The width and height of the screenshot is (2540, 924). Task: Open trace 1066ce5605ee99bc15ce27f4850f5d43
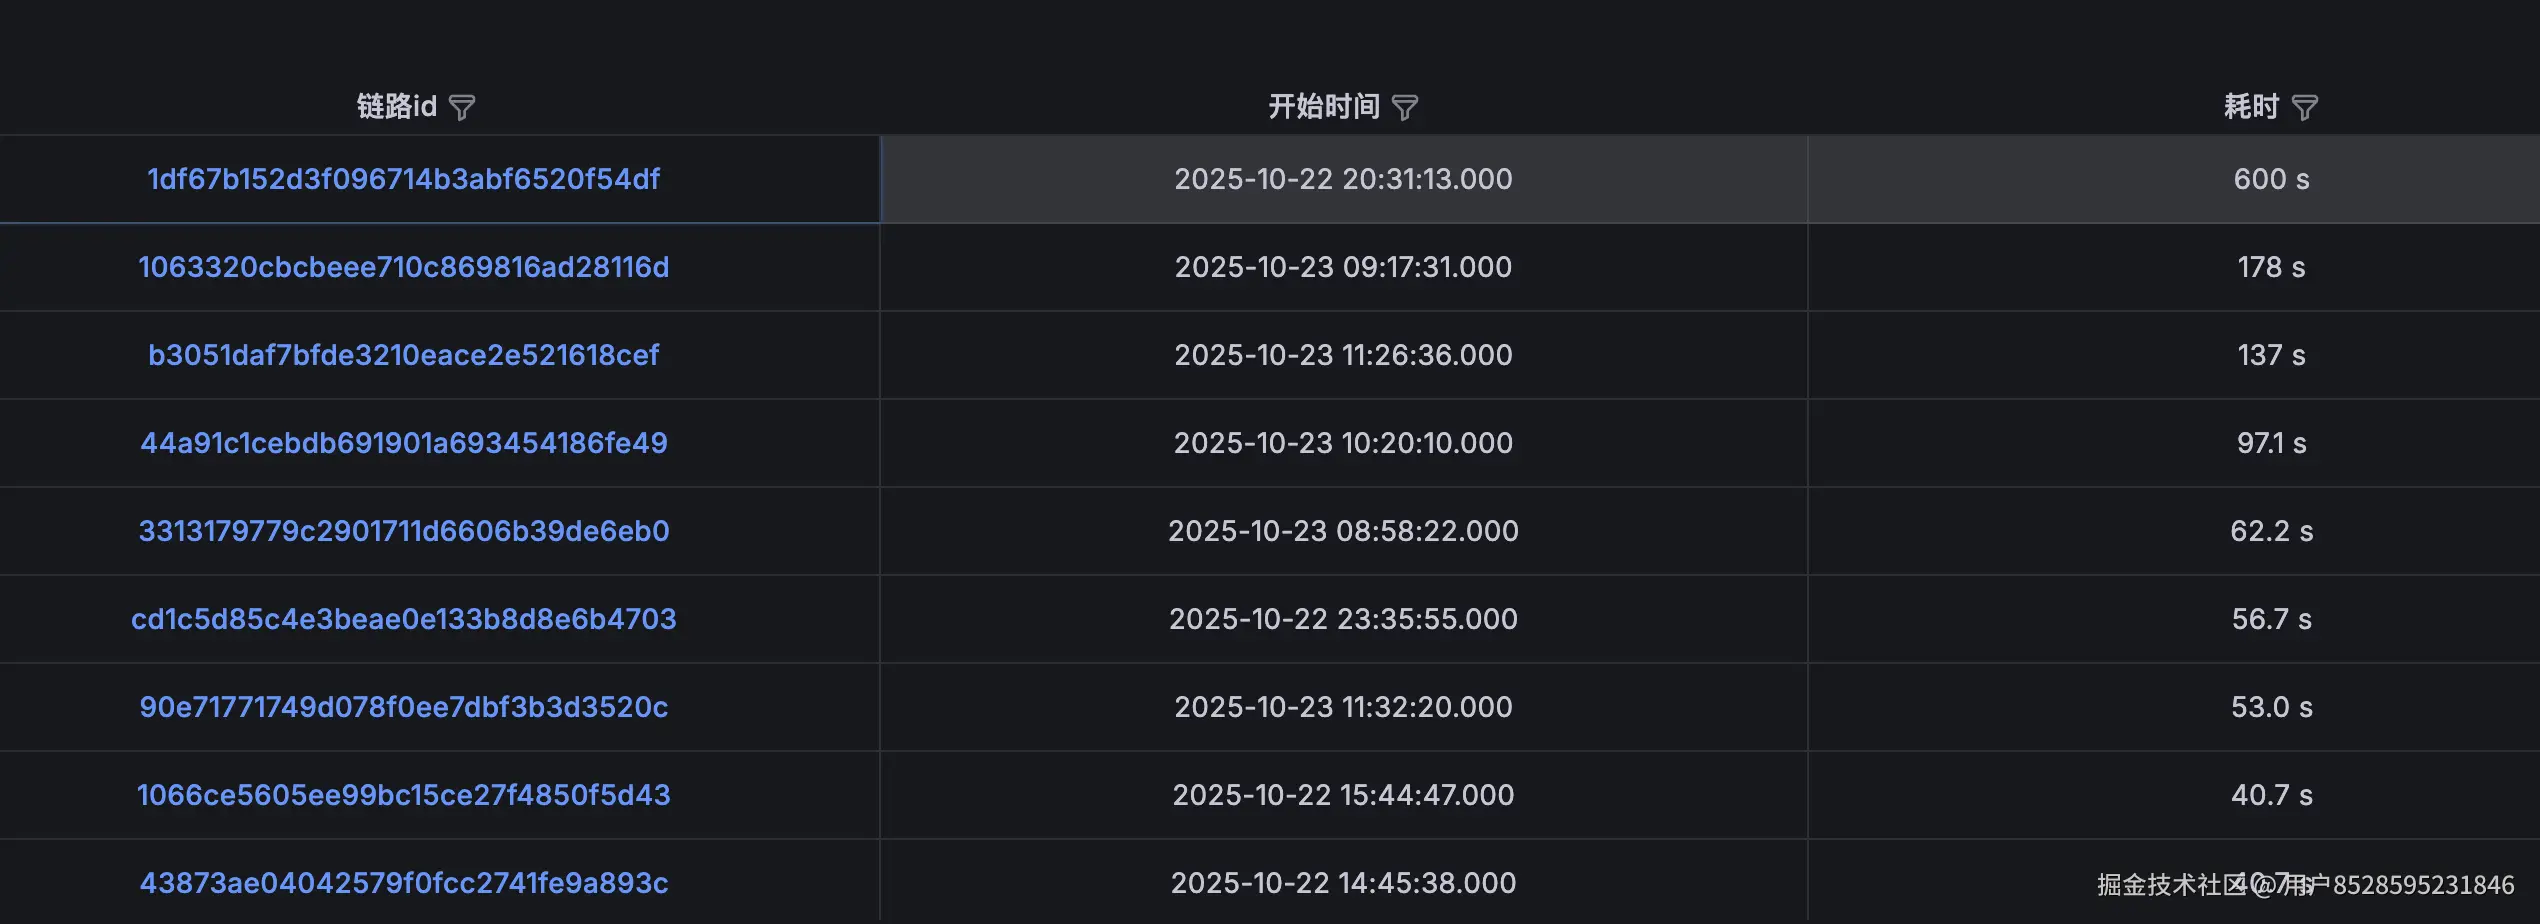point(403,795)
